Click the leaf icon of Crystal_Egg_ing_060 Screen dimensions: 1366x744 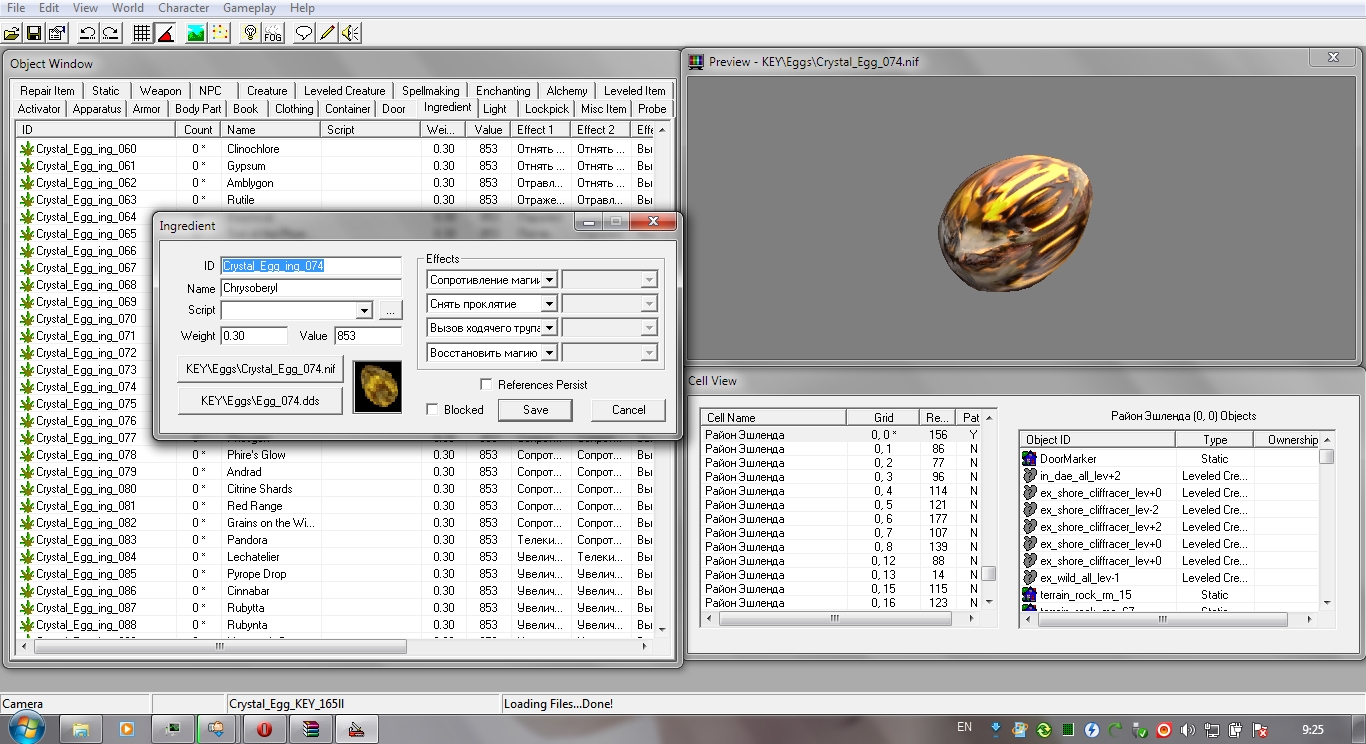point(27,149)
